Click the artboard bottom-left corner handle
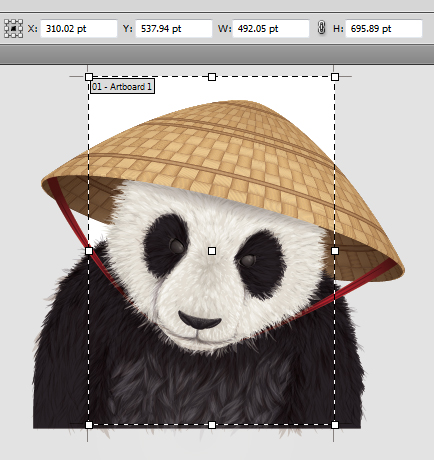 (x=89, y=425)
